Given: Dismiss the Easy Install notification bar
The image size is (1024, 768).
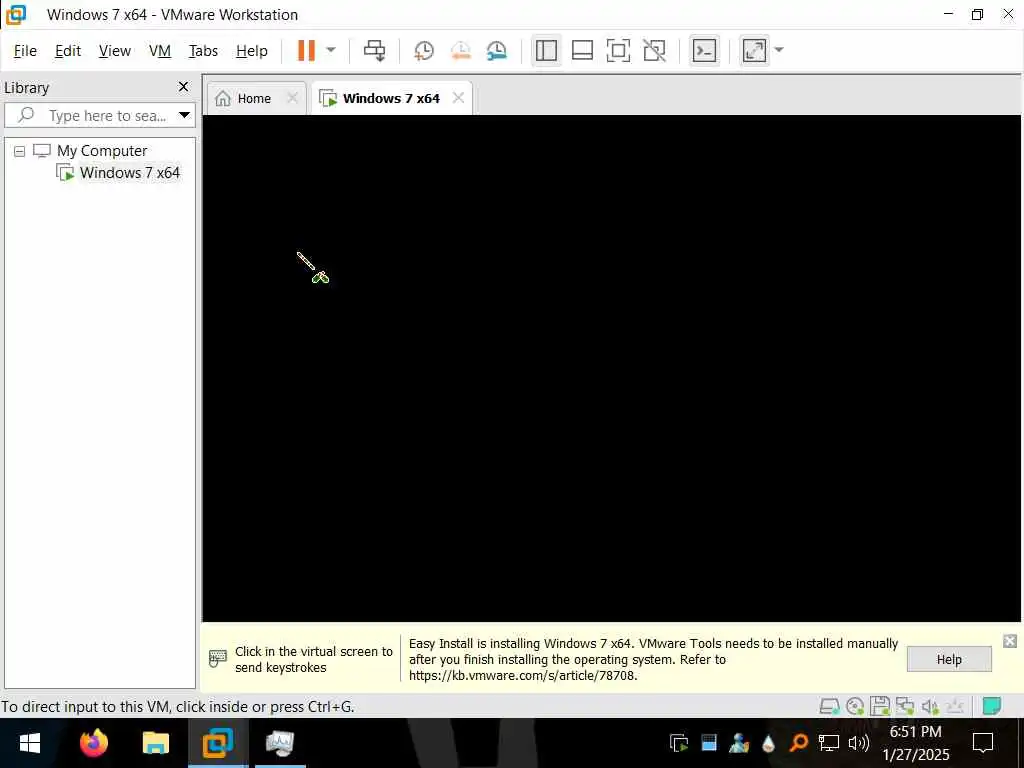Looking at the screenshot, I should pyautogui.click(x=1010, y=641).
